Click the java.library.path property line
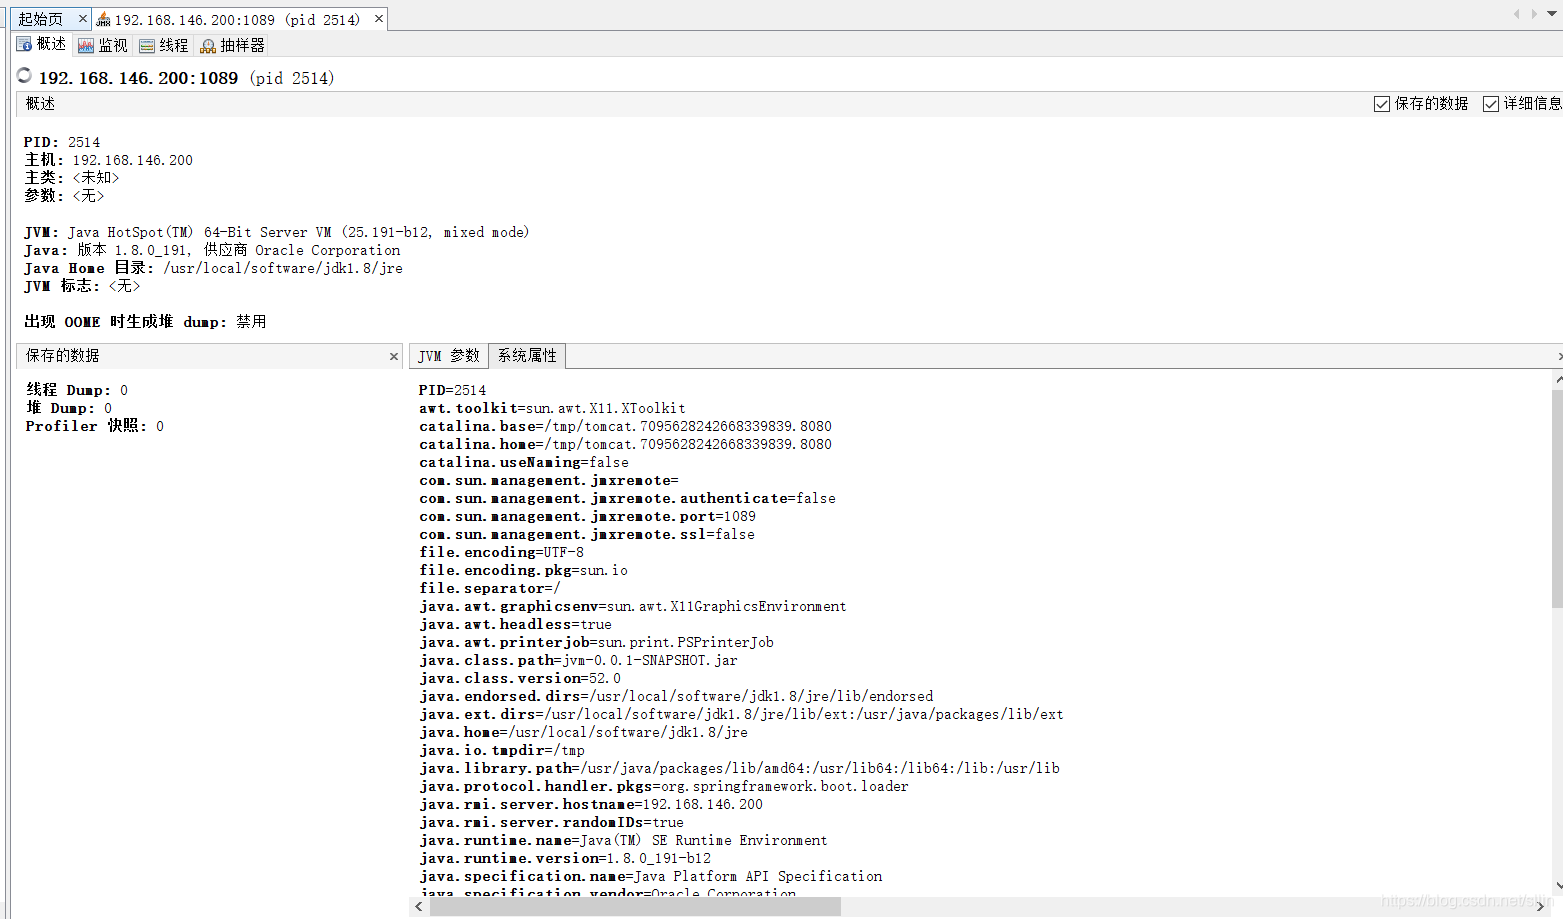Viewport: 1563px width, 919px height. coord(739,768)
